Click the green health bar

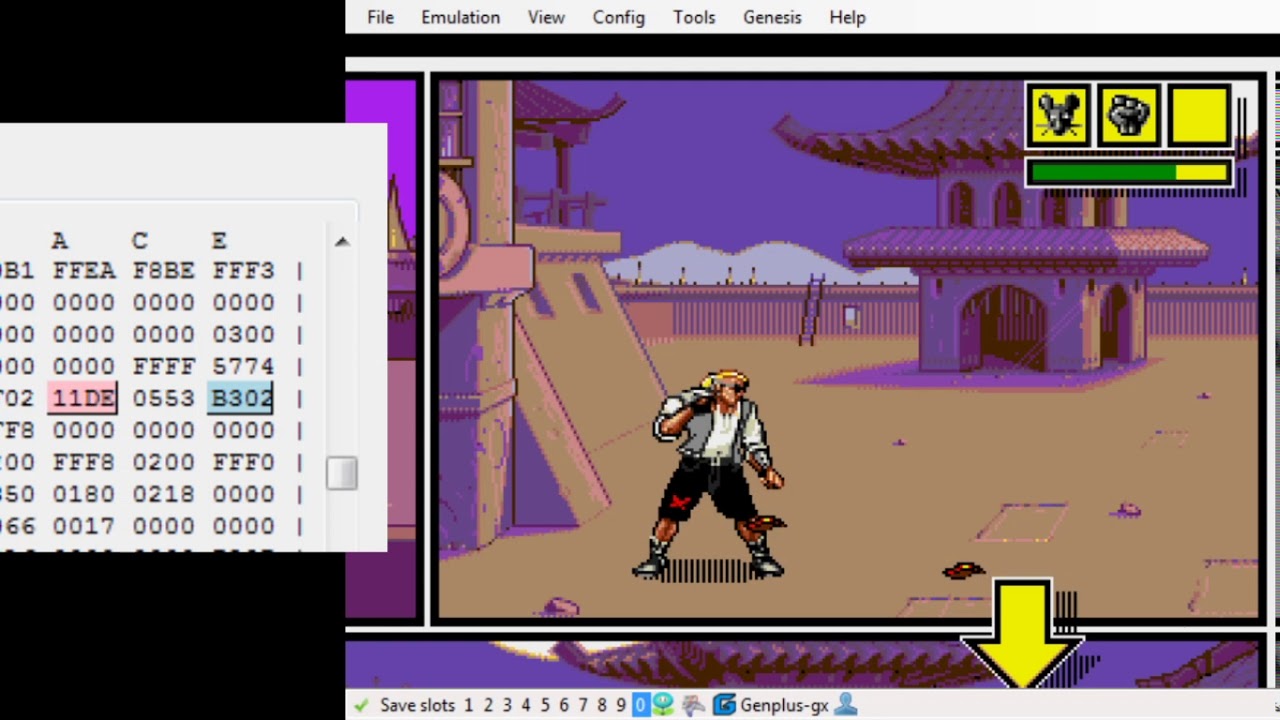1129,173
